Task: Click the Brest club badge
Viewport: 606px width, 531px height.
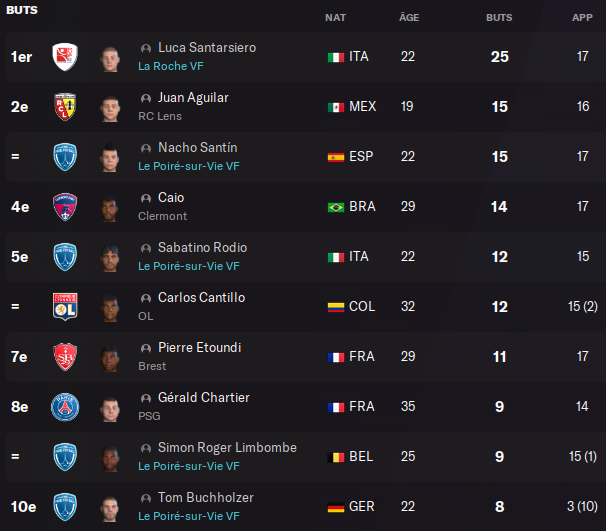Action: click(x=65, y=357)
